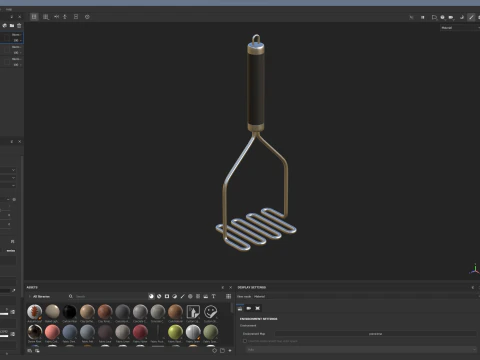Filter assets by the dotted circle alphas icon
Screen dimensions: 480x360
(x=190, y=296)
